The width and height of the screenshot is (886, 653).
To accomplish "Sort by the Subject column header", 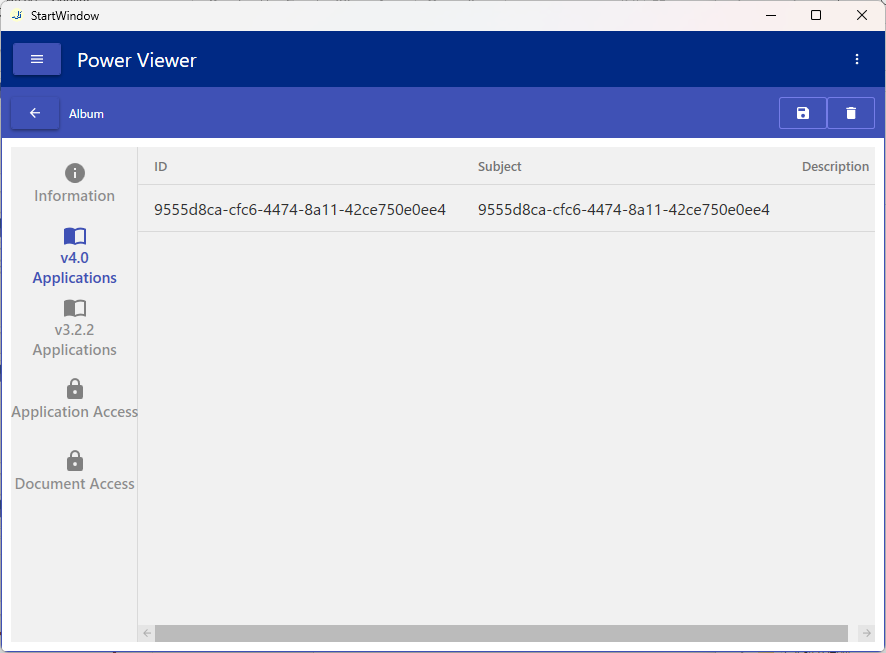I will [499, 167].
